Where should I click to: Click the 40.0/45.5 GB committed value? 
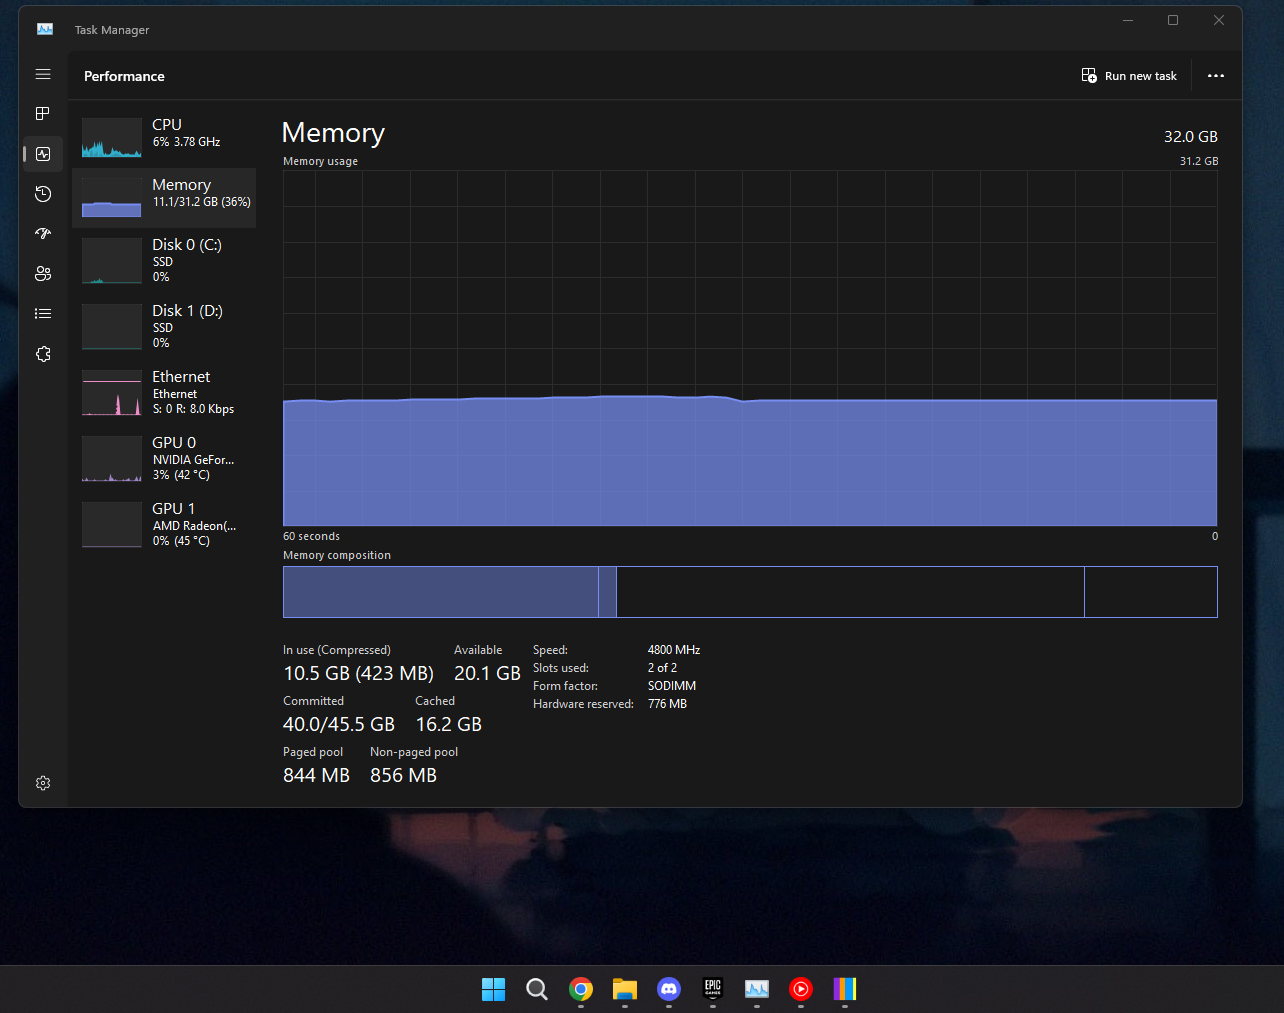[x=339, y=724]
